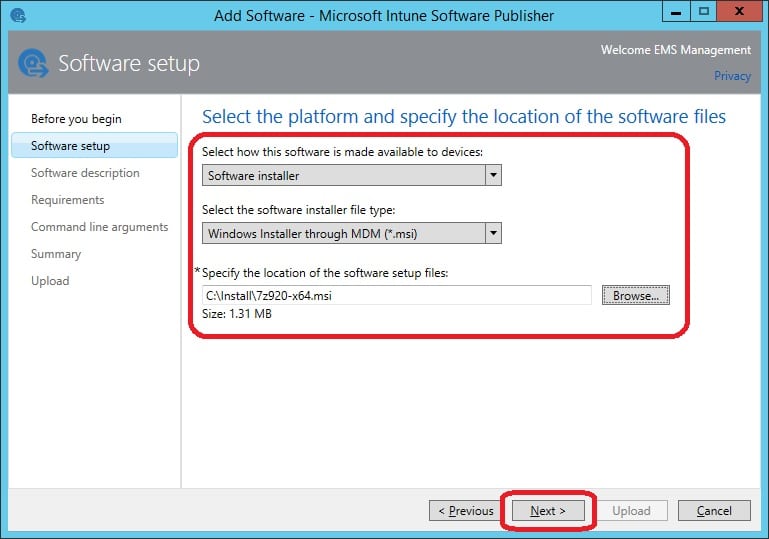Click the page heading 'Select the platform and specify'
Viewport: 769px width, 539px height.
[x=464, y=117]
